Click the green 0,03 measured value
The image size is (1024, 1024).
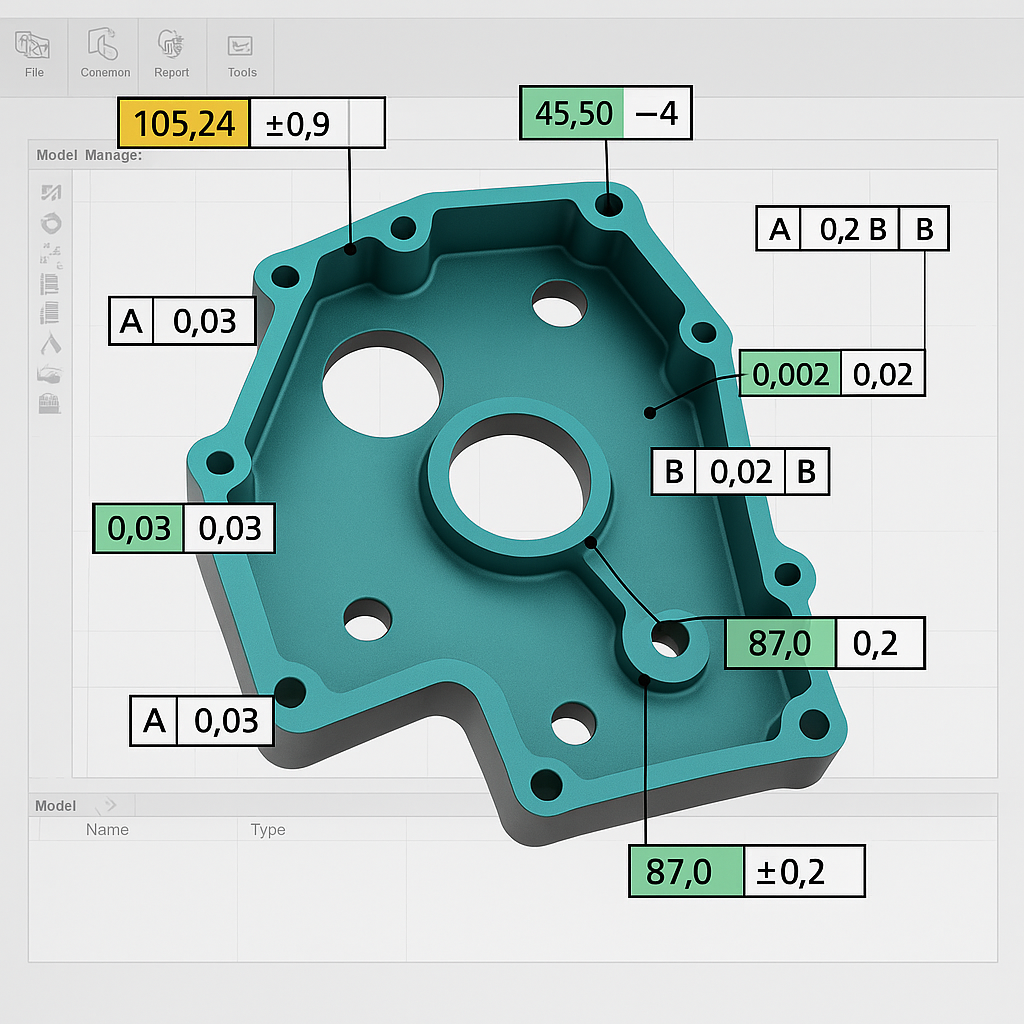(x=138, y=528)
